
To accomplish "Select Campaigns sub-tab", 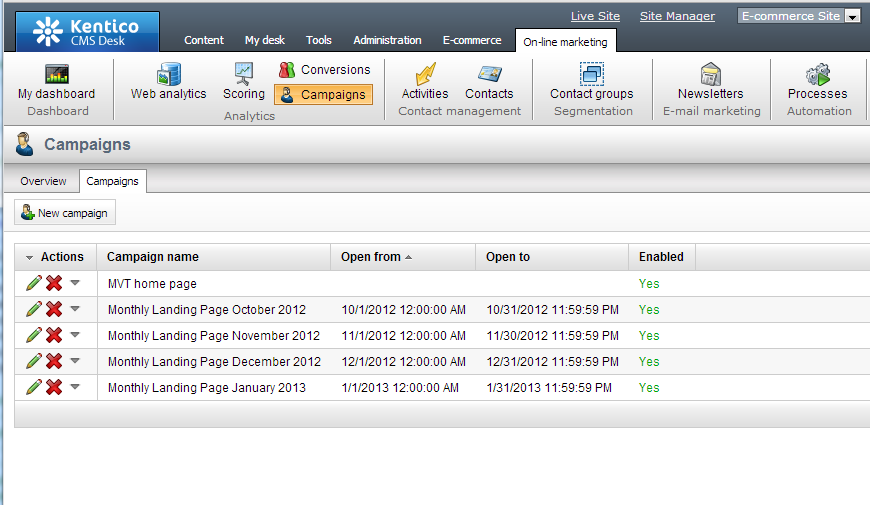I will (113, 181).
